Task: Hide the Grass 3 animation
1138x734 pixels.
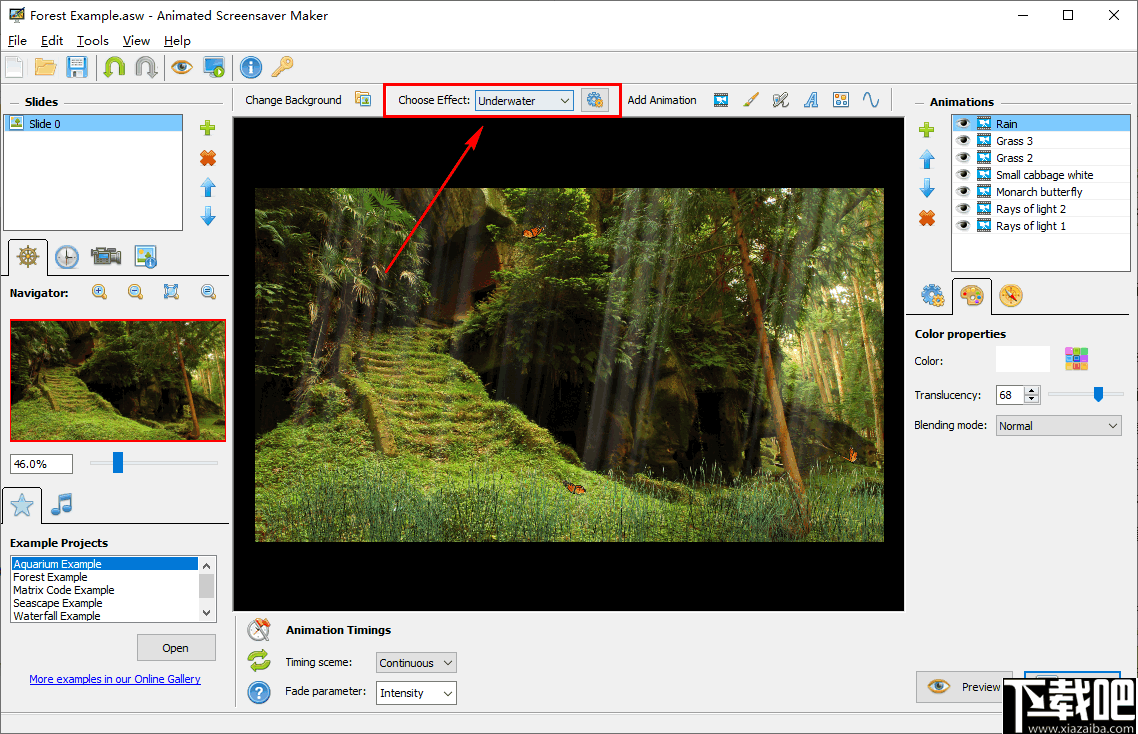Action: click(x=964, y=140)
